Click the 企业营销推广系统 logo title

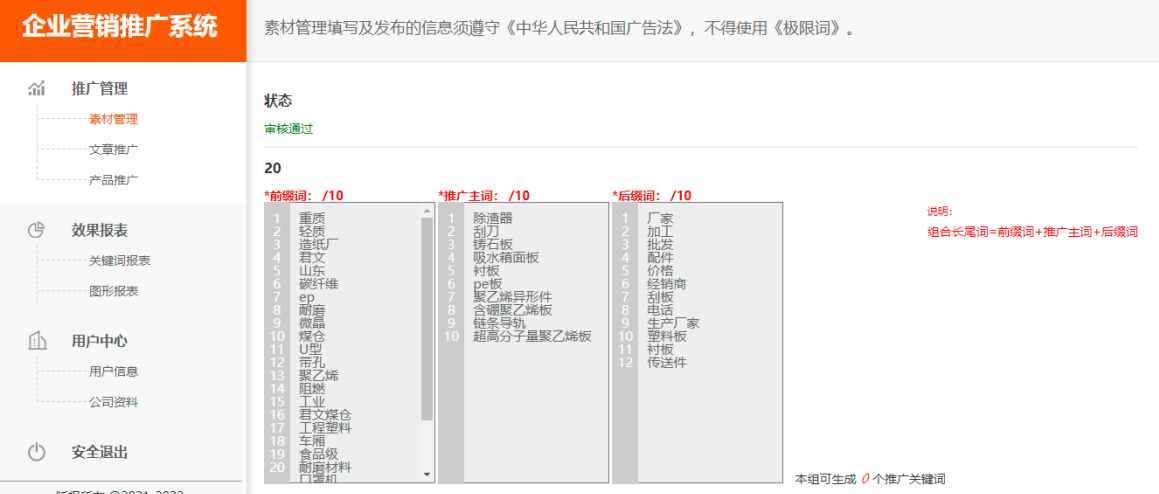(x=120, y=27)
